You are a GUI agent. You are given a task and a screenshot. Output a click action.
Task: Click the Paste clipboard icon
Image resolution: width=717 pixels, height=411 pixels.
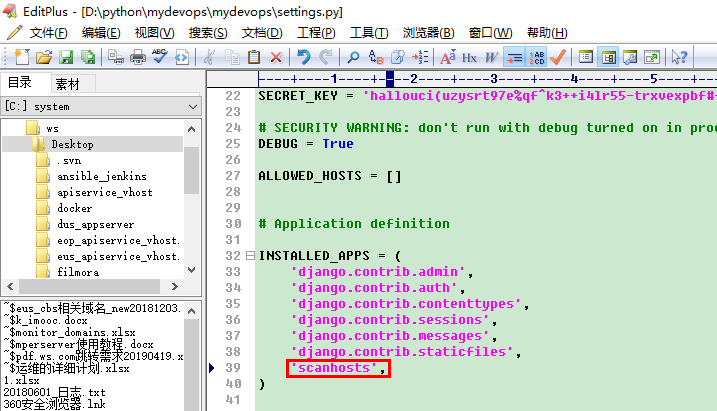(x=254, y=57)
